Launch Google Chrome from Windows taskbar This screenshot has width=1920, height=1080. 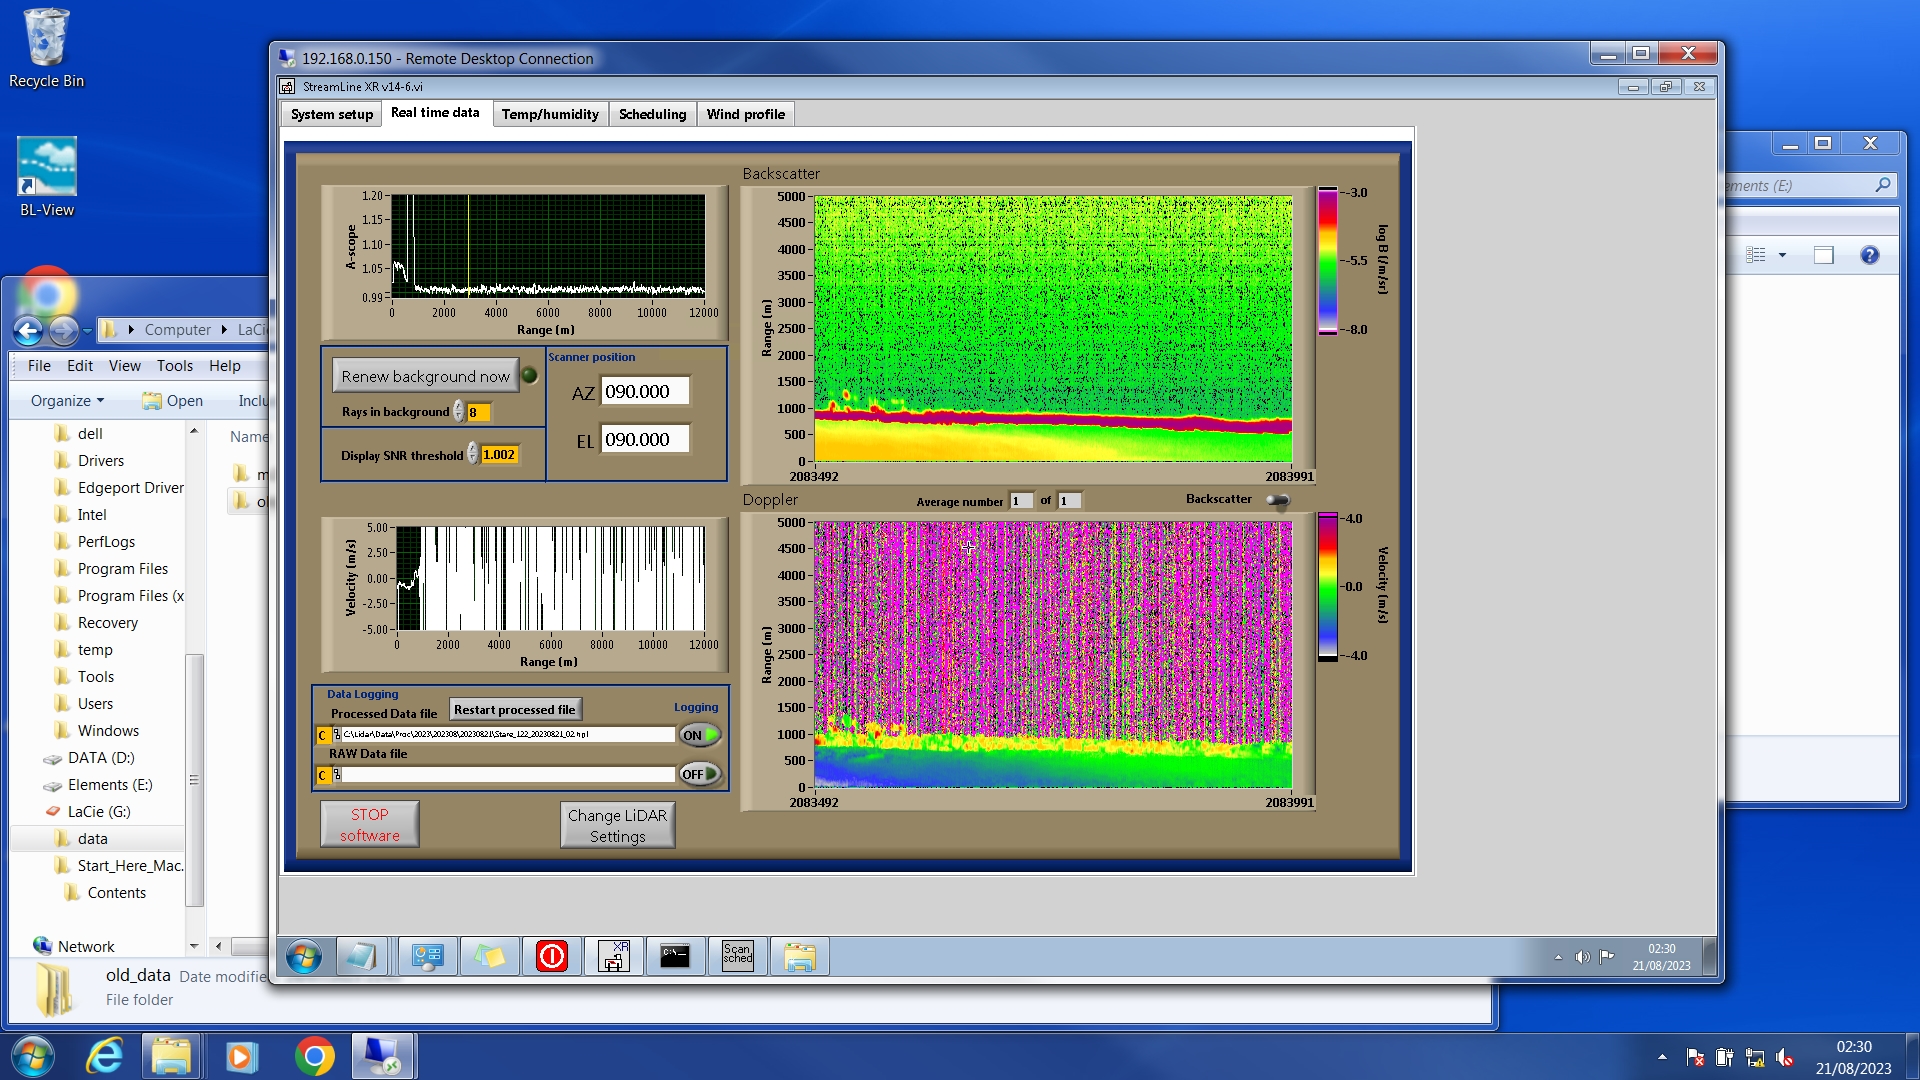coord(314,1057)
